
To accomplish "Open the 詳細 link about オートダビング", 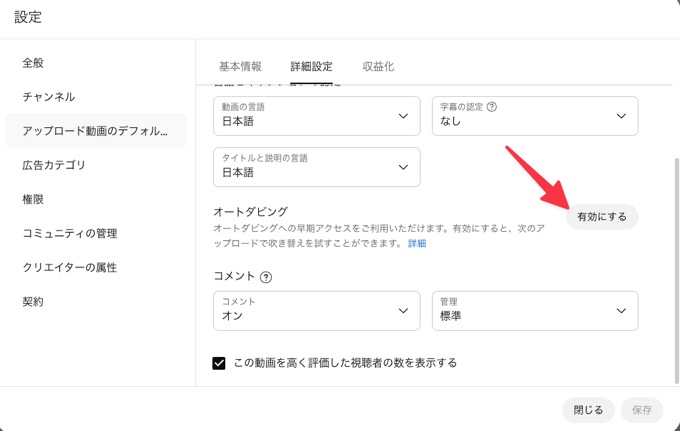I will point(417,243).
